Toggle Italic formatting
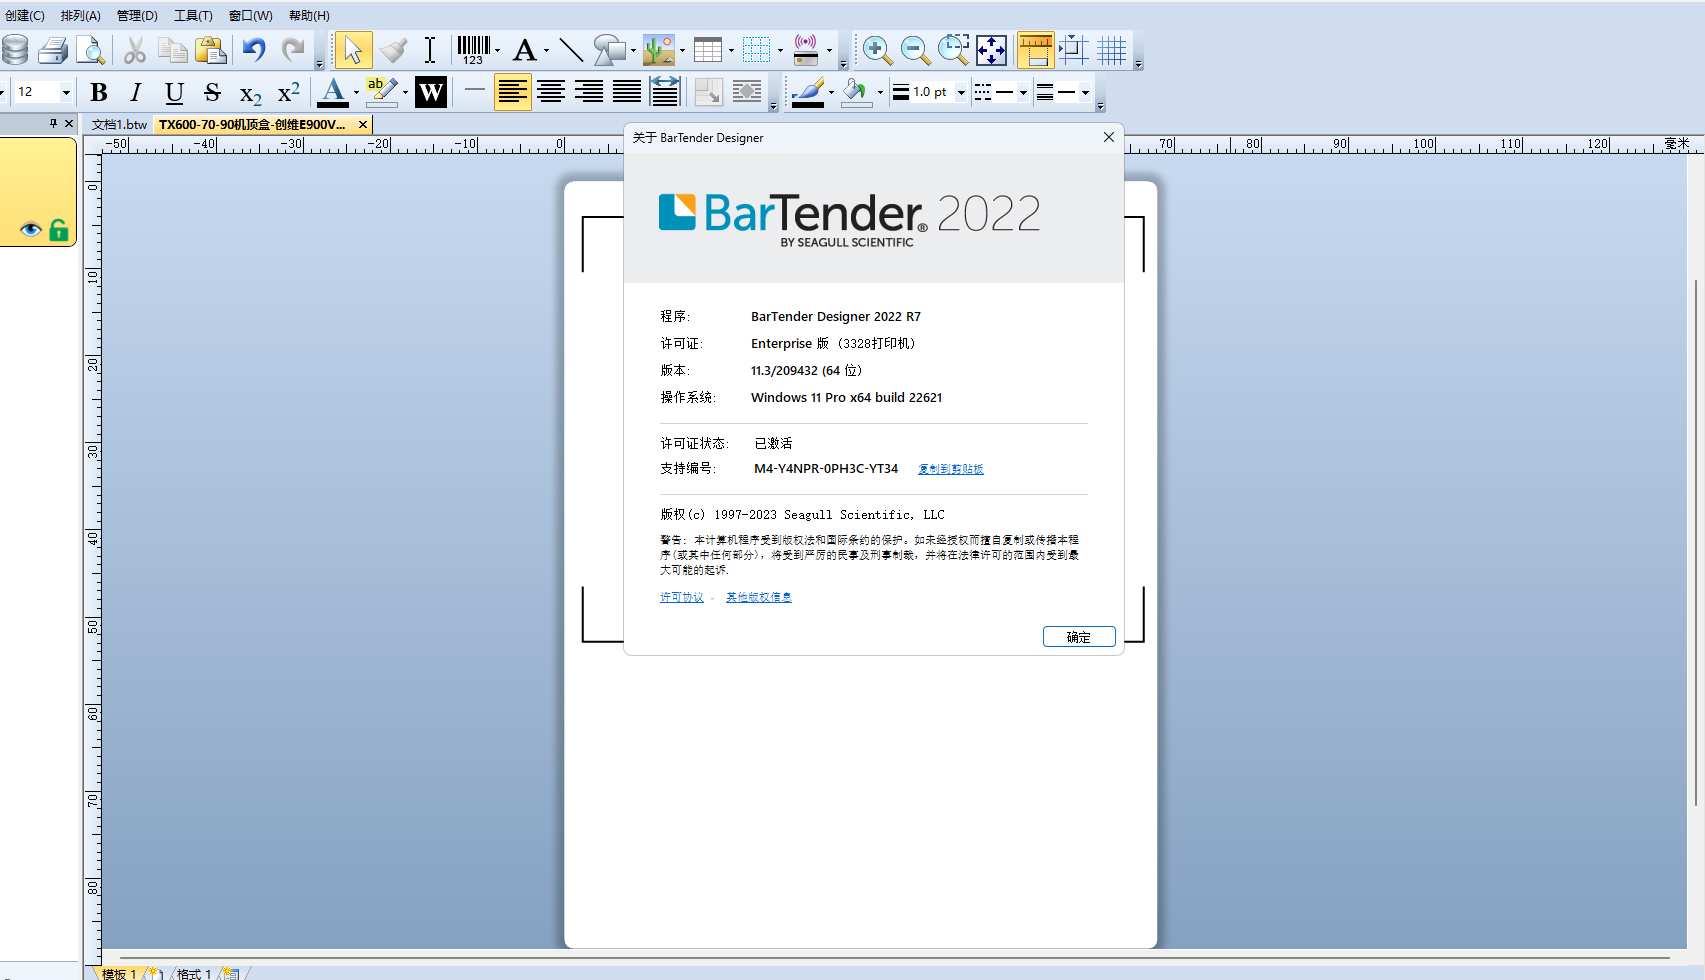The height and width of the screenshot is (980, 1705). [x=136, y=92]
